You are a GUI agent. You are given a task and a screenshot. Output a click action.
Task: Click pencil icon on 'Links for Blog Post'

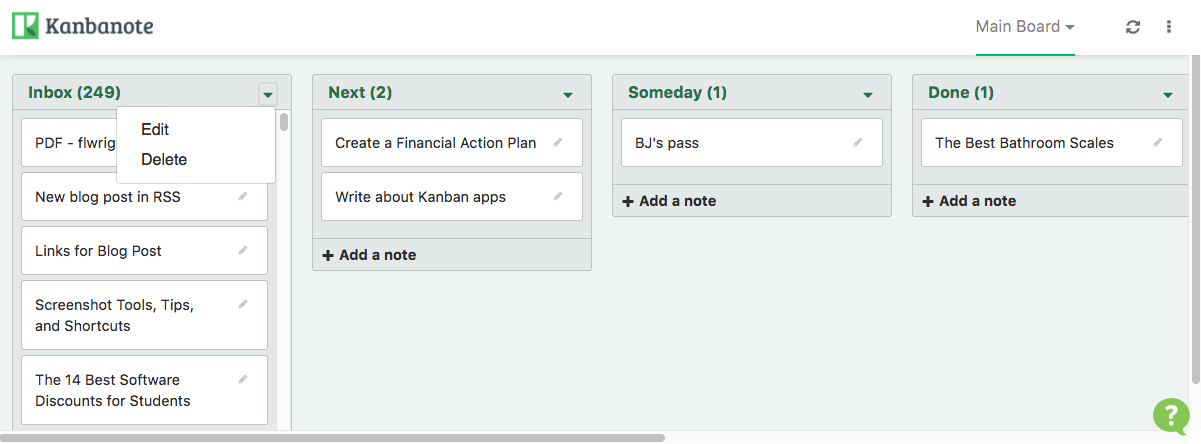pos(243,251)
